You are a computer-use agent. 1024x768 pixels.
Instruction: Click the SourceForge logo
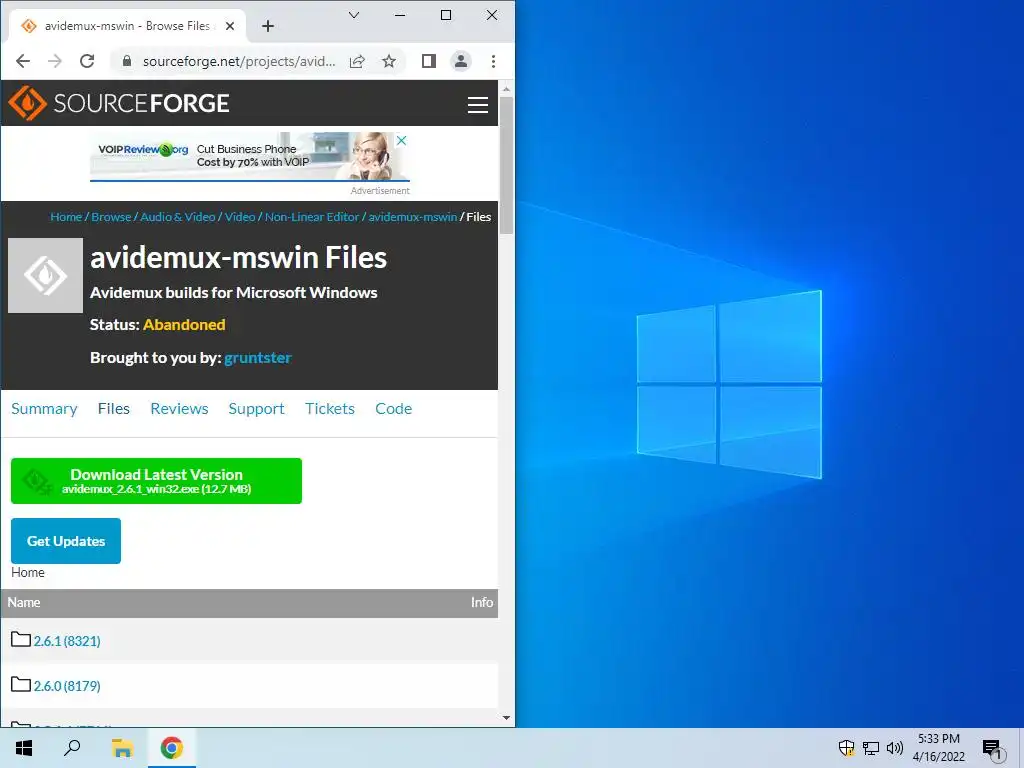119,103
